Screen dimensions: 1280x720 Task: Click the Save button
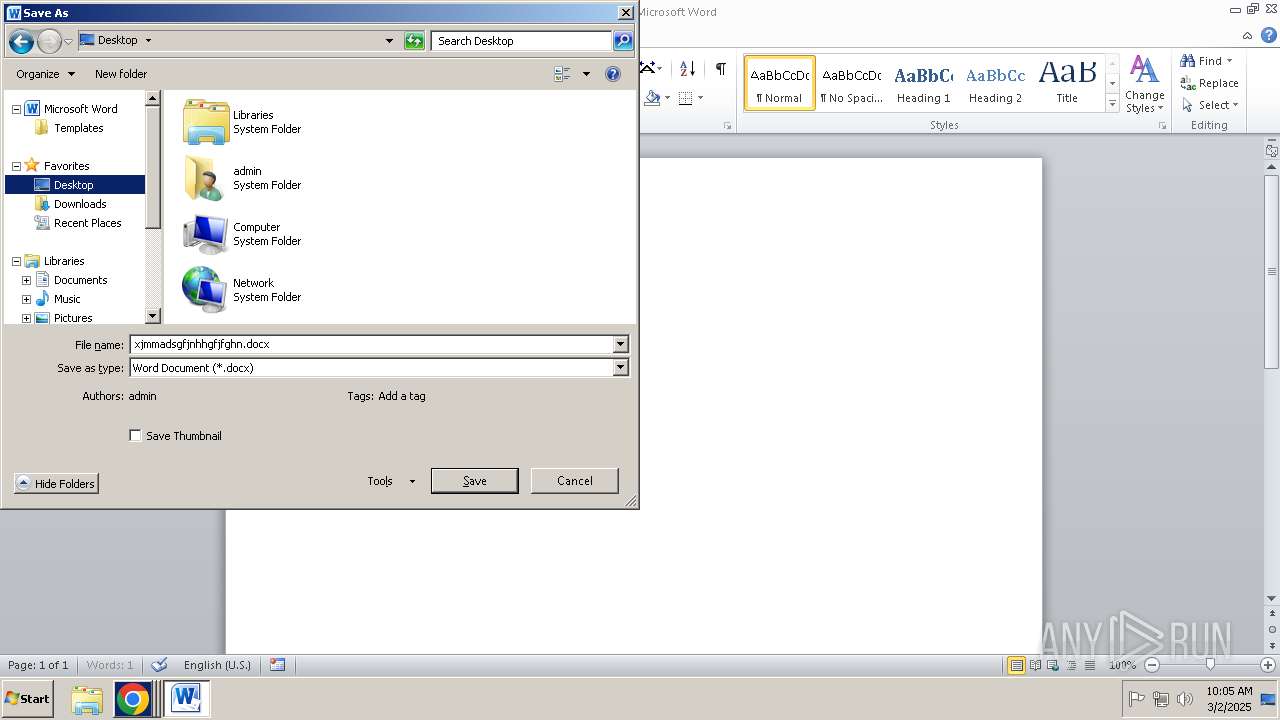475,481
